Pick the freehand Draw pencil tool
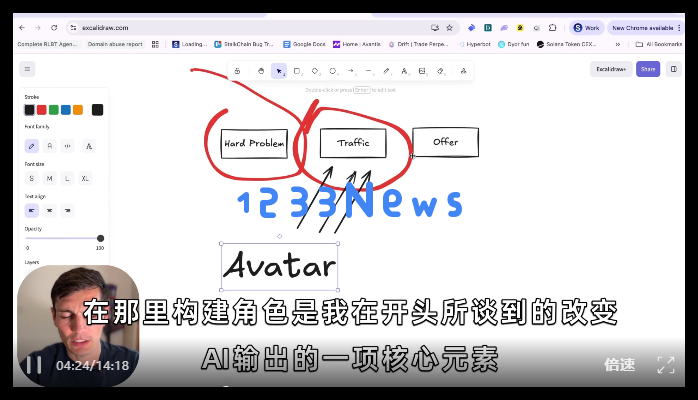The height and width of the screenshot is (400, 698). point(386,71)
